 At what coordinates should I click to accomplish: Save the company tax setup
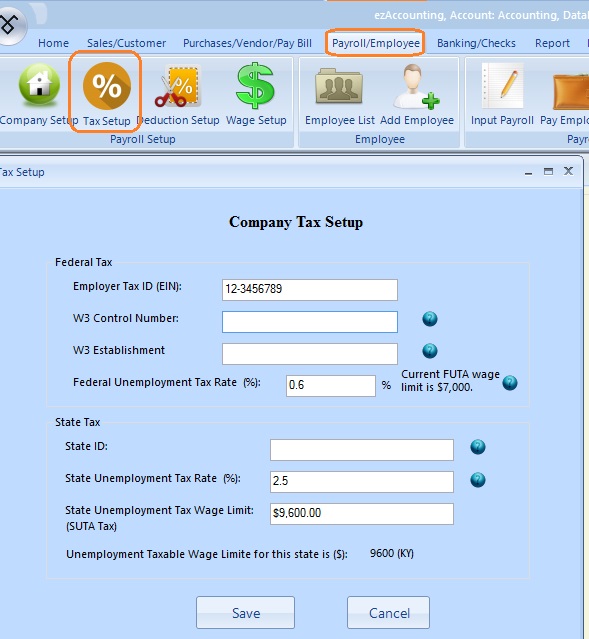pos(245,613)
